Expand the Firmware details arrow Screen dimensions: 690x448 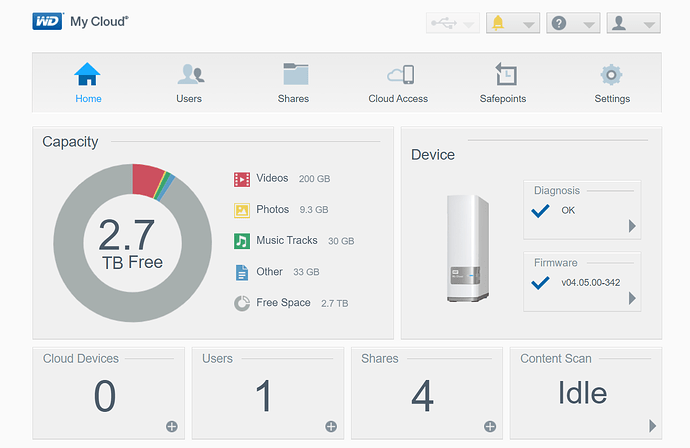[632, 298]
